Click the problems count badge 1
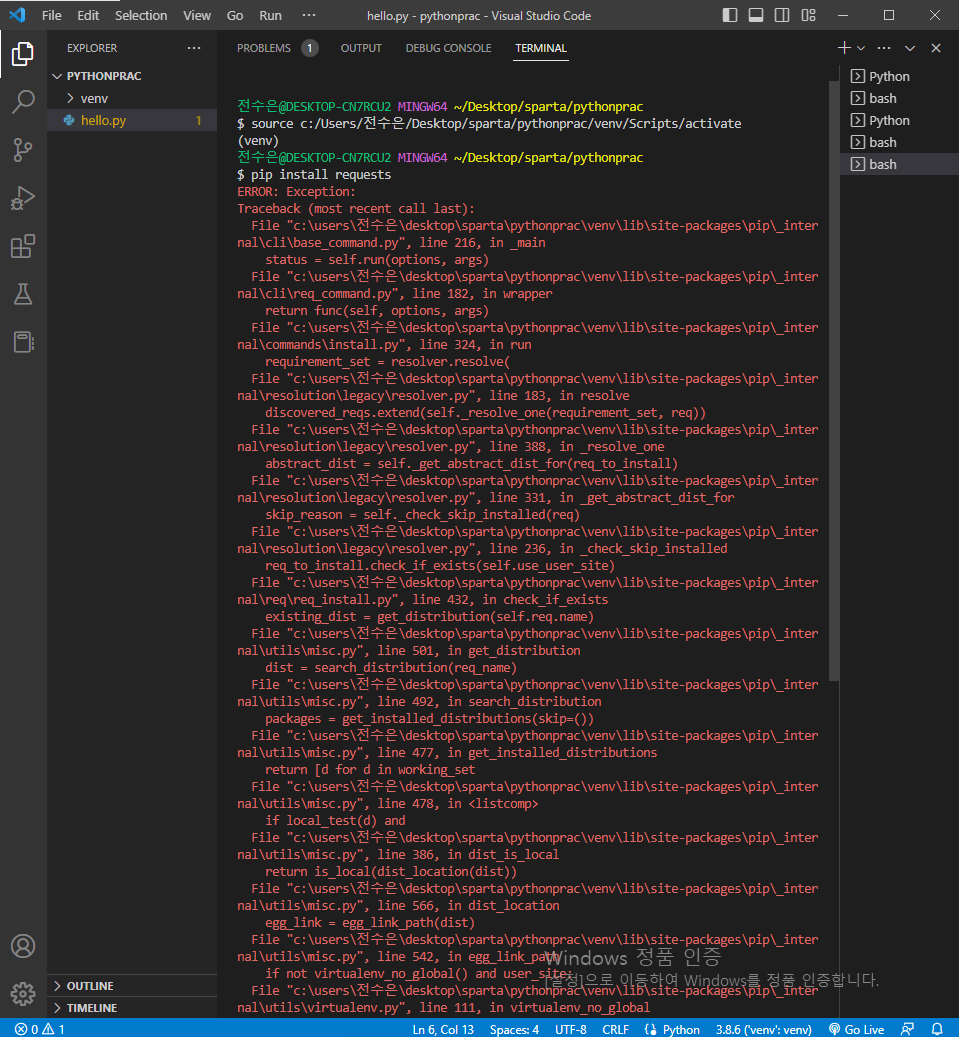 (x=310, y=48)
